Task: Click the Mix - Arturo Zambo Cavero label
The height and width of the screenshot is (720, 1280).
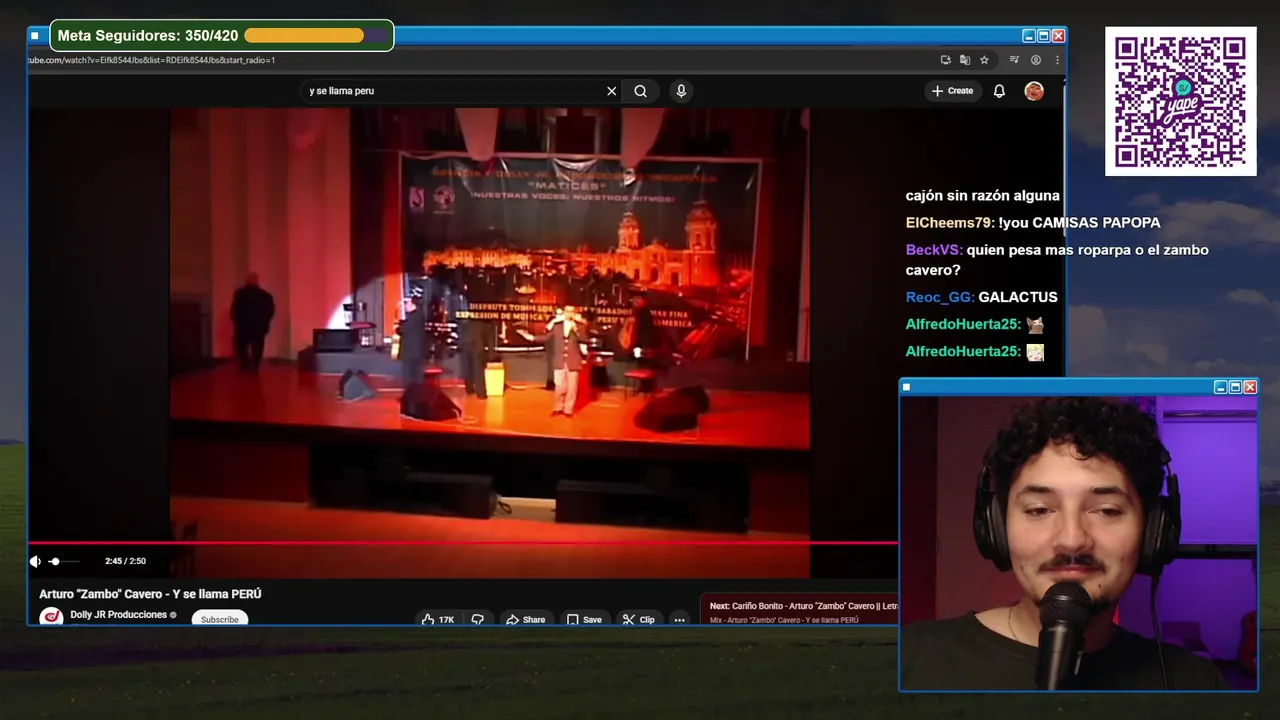Action: pos(784,620)
